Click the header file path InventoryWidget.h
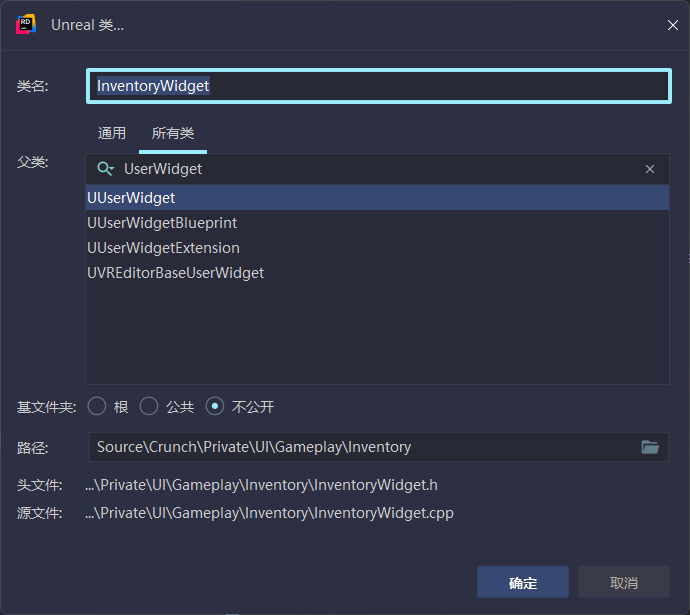Viewport: 690px width, 615px height. click(x=261, y=485)
